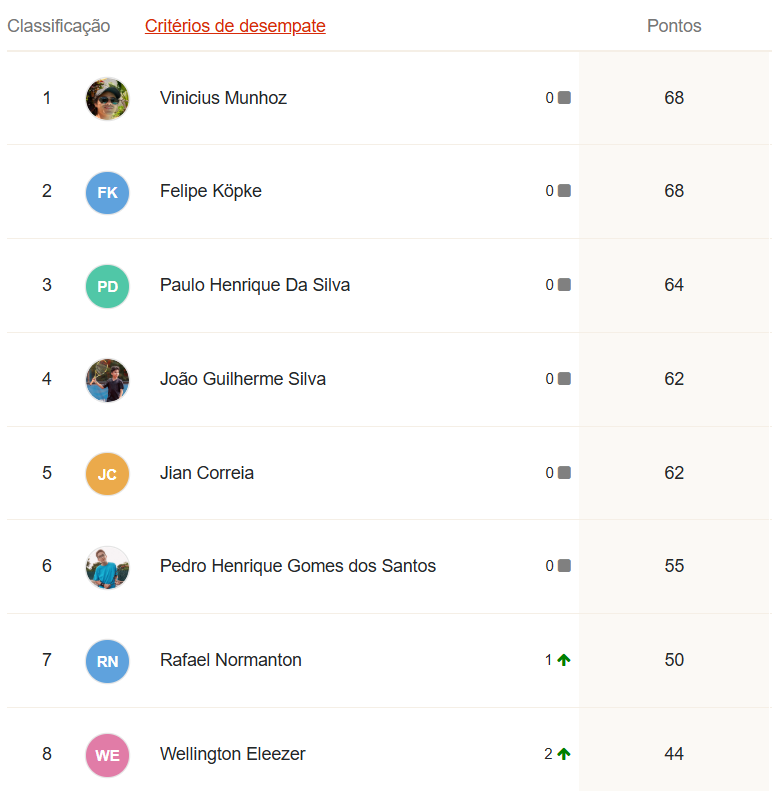Open Pedro Henrique Gomes dos Santos photo

pos(107,568)
